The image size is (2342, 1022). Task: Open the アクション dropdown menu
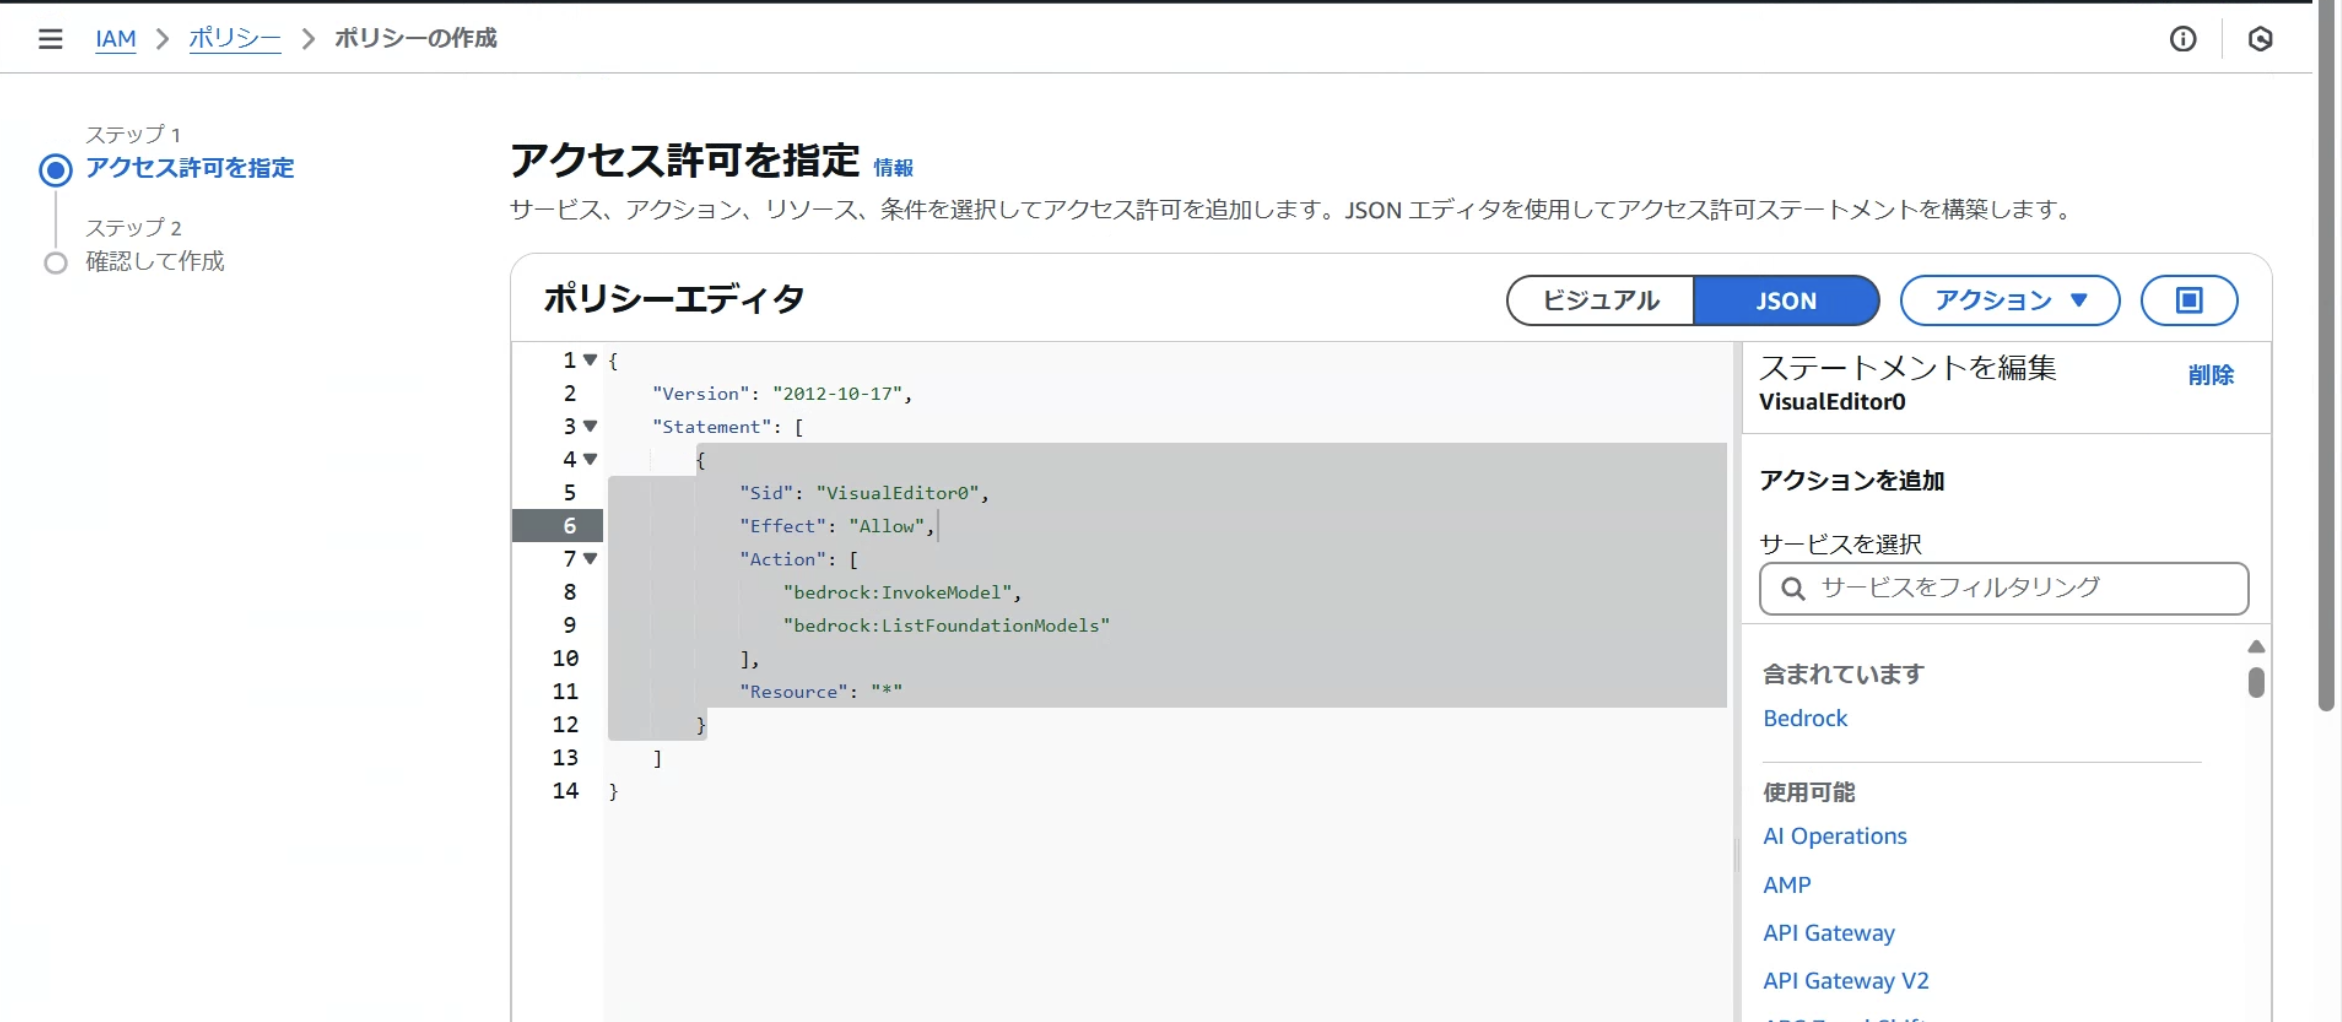click(x=2009, y=300)
